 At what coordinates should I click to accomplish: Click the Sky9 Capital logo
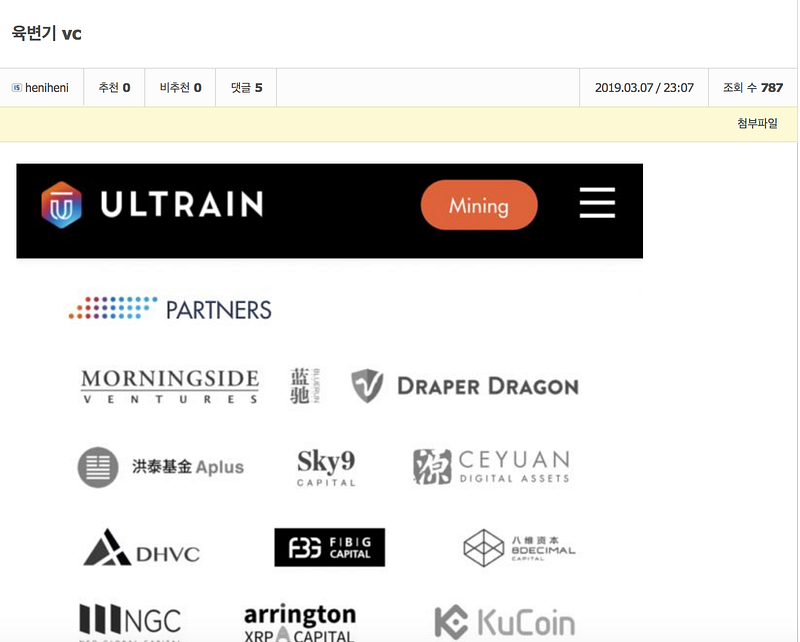(x=326, y=467)
